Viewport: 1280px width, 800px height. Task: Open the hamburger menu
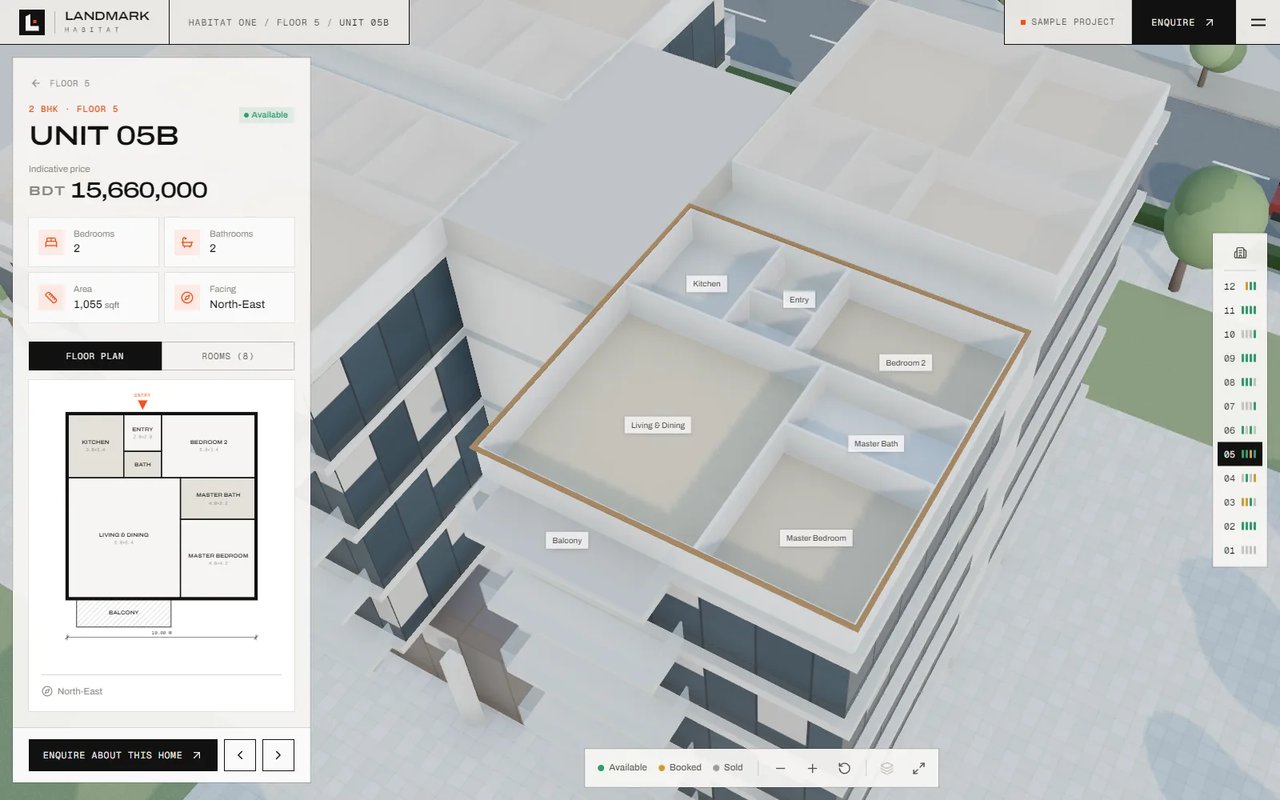click(x=1258, y=22)
